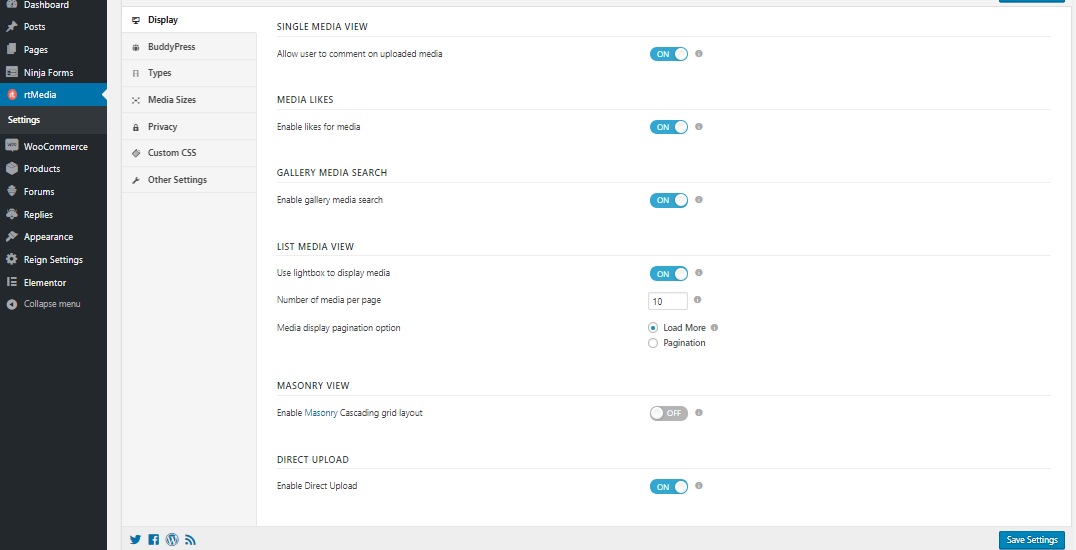Click the Save Settings button

(1031, 540)
